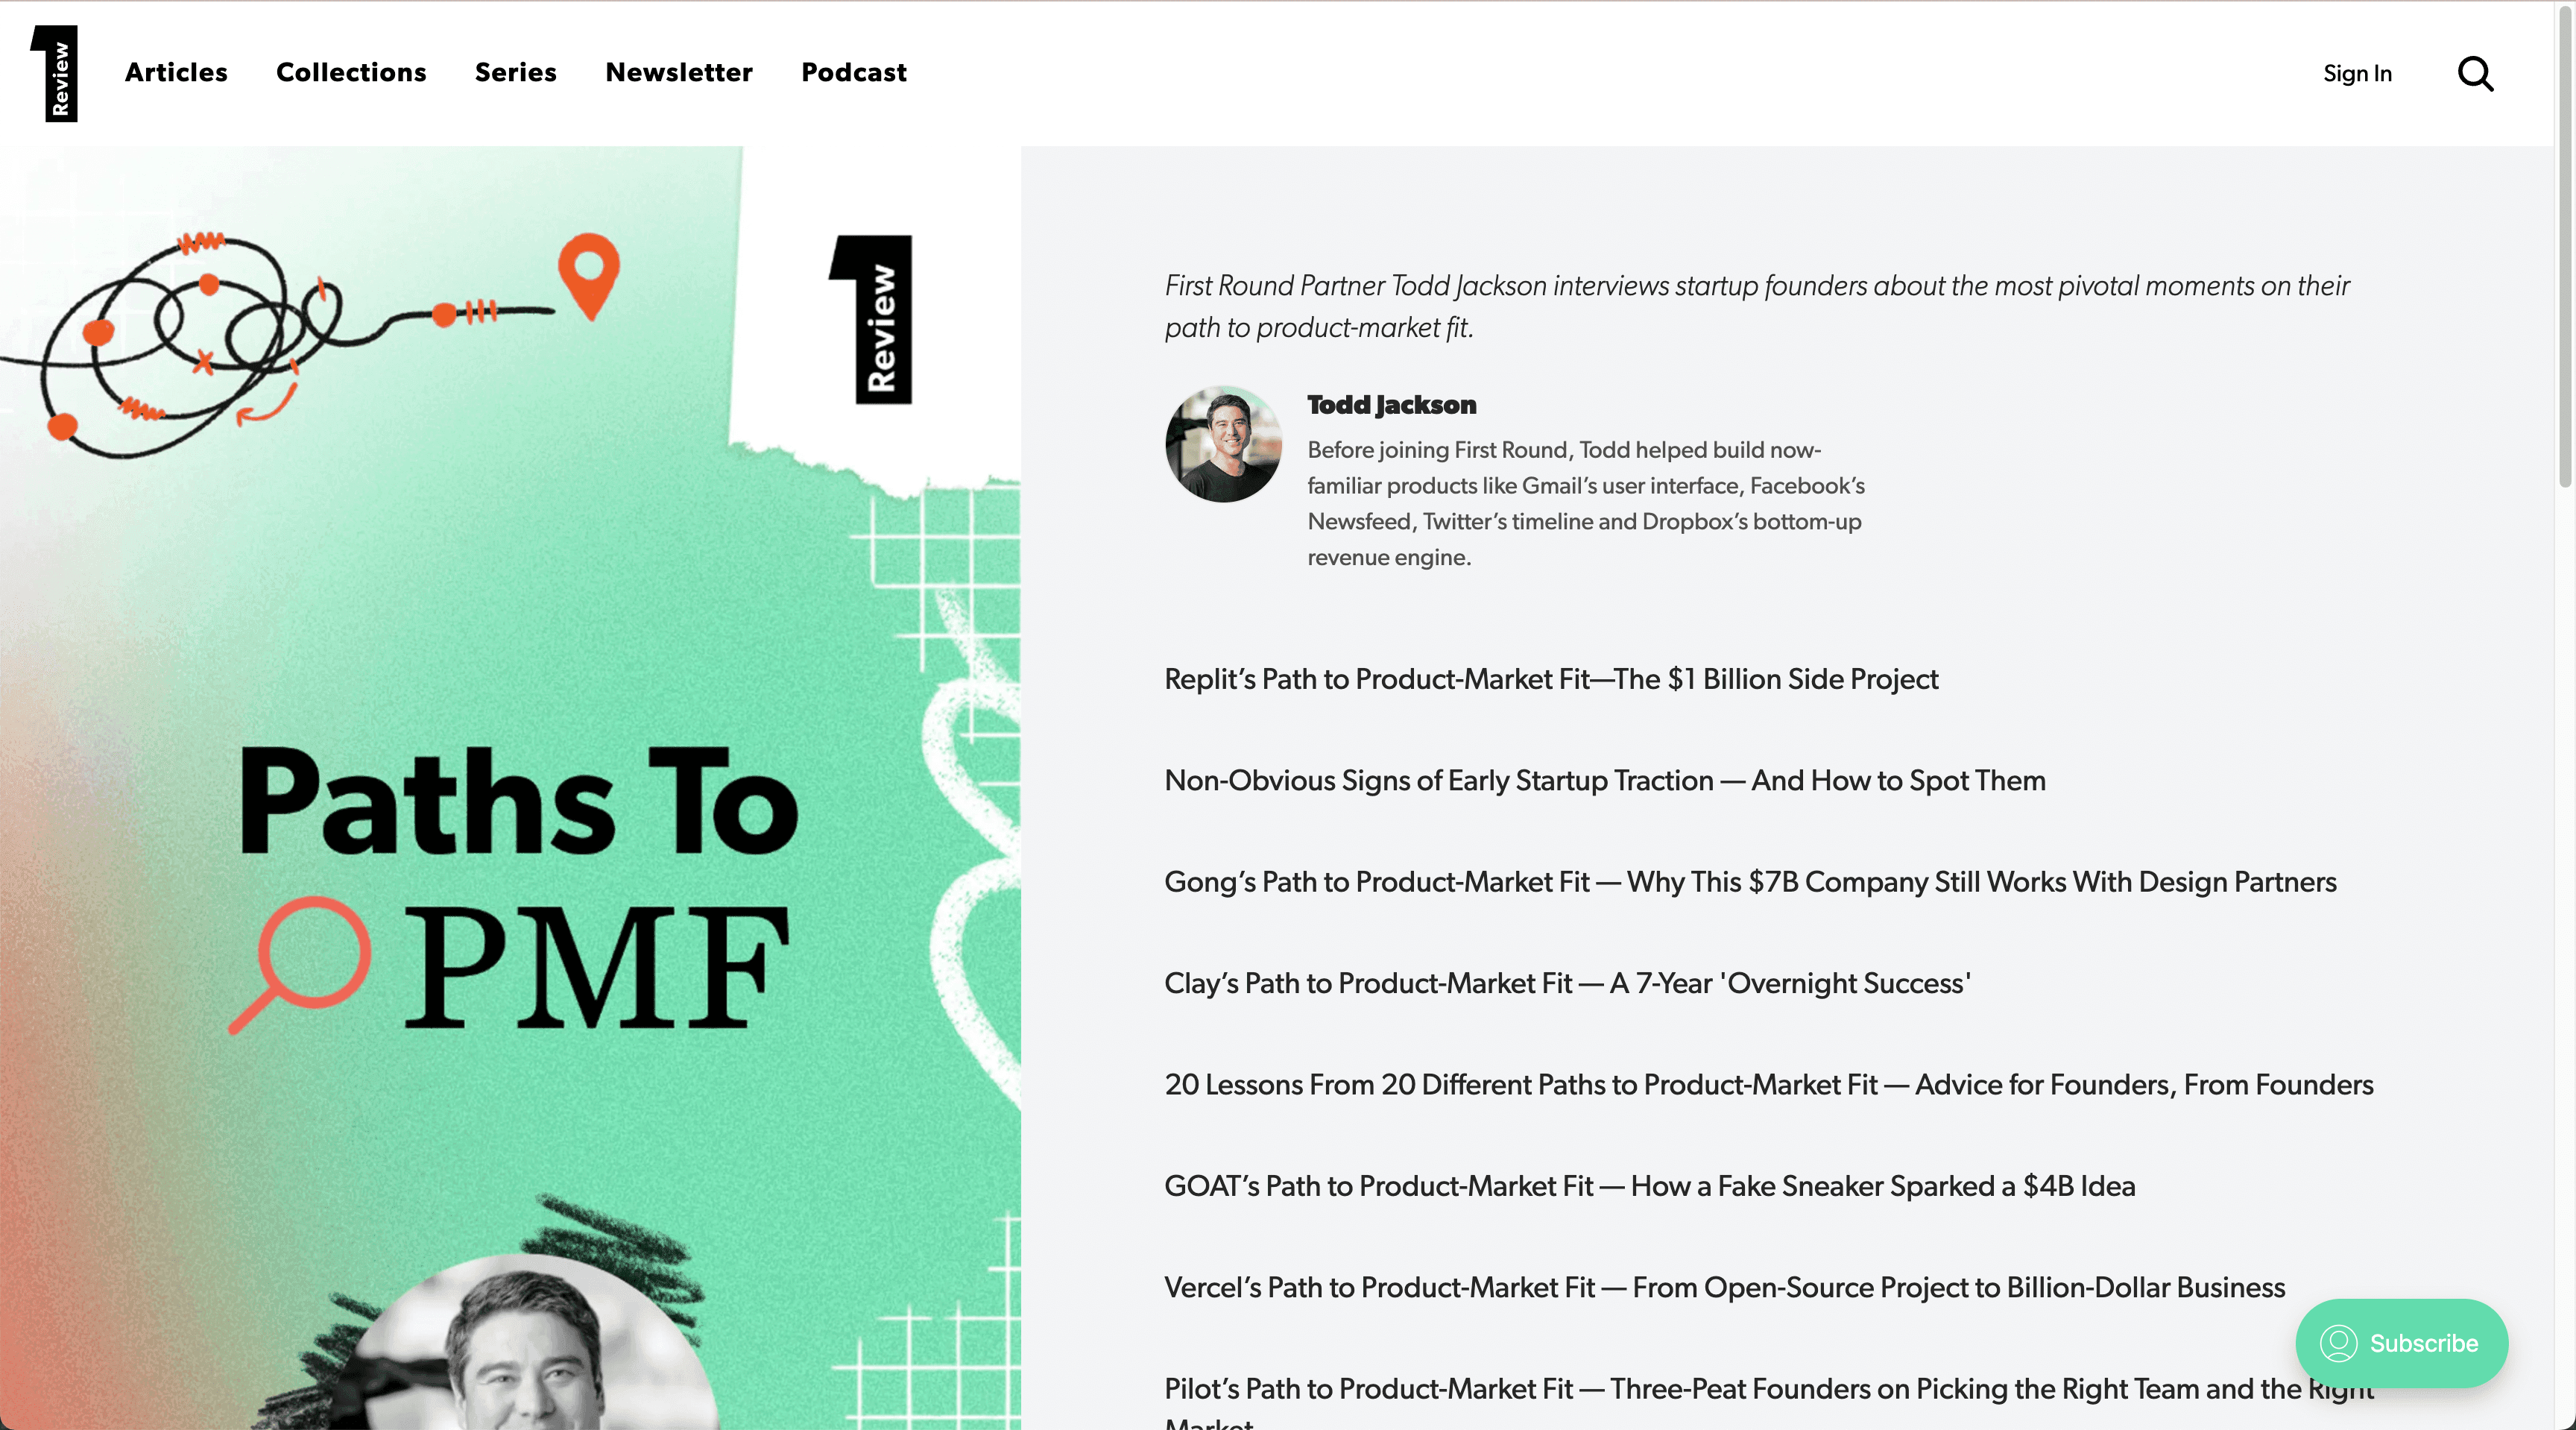Open GOAT's Fake Sneaker article link
Screen dimensions: 2576x1430
coord(1649,1186)
